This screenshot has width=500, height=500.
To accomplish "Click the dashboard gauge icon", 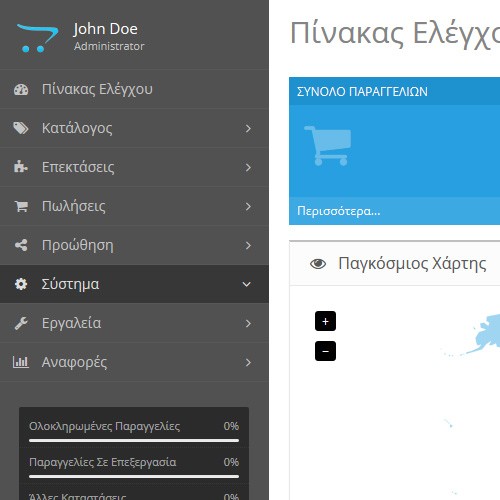I will tap(21, 89).
